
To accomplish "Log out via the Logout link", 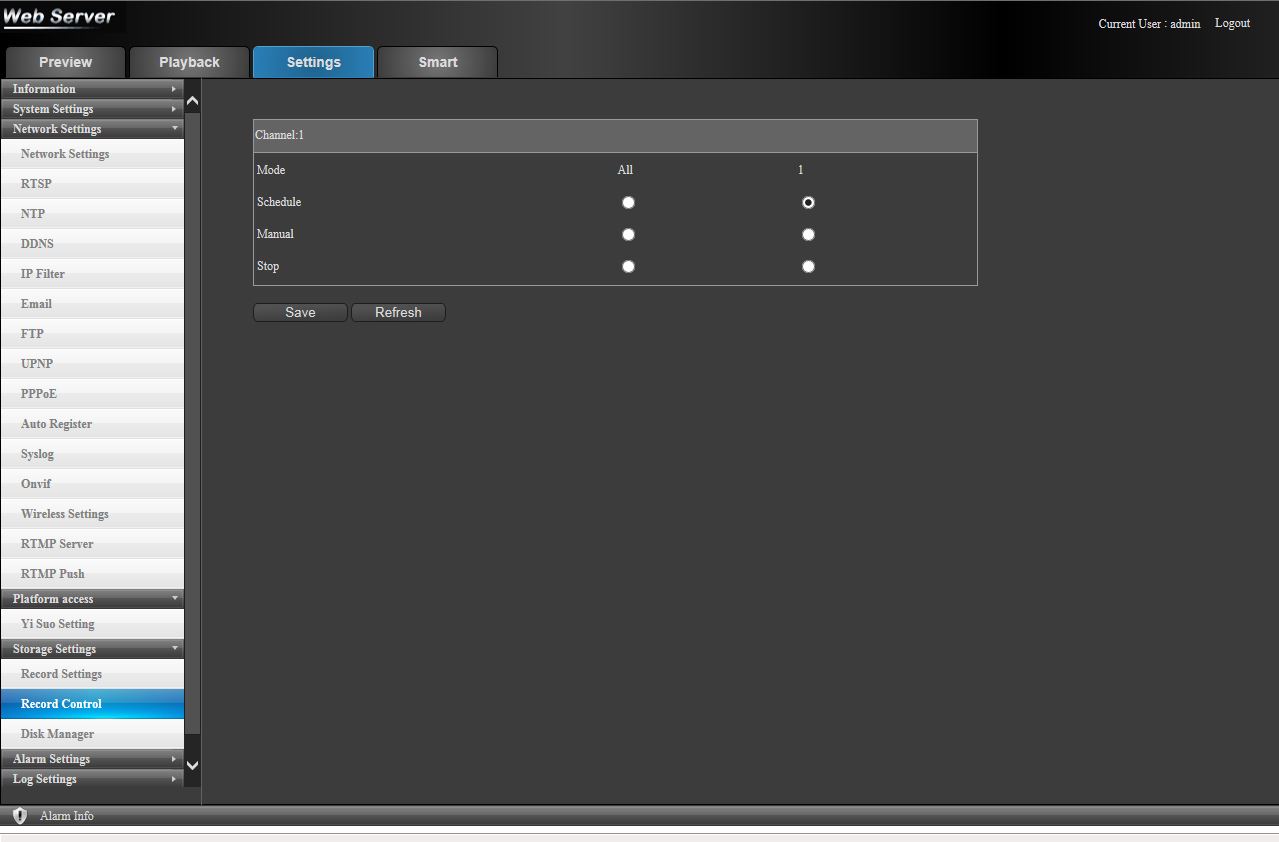I will point(1232,23).
